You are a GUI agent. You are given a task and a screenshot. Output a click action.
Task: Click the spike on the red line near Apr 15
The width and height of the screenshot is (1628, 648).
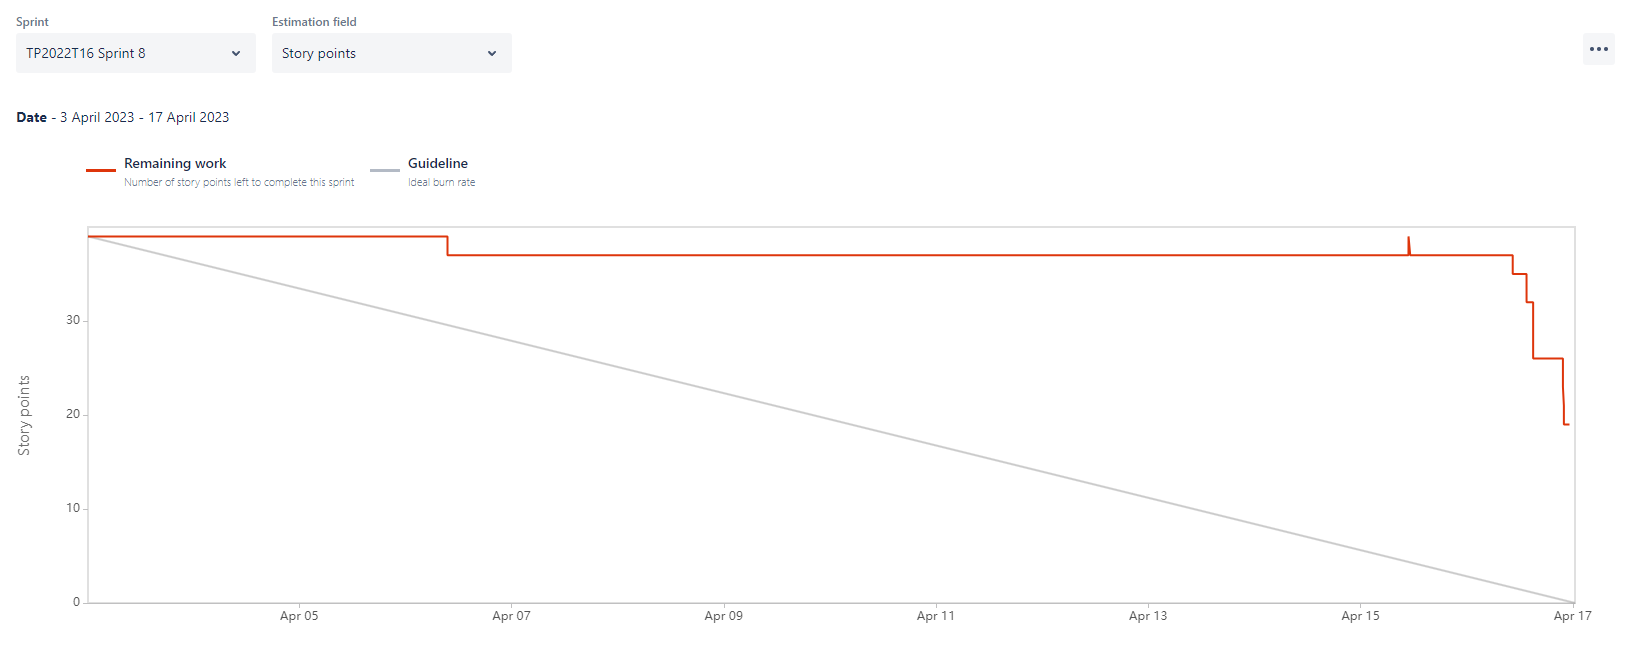pos(1408,243)
